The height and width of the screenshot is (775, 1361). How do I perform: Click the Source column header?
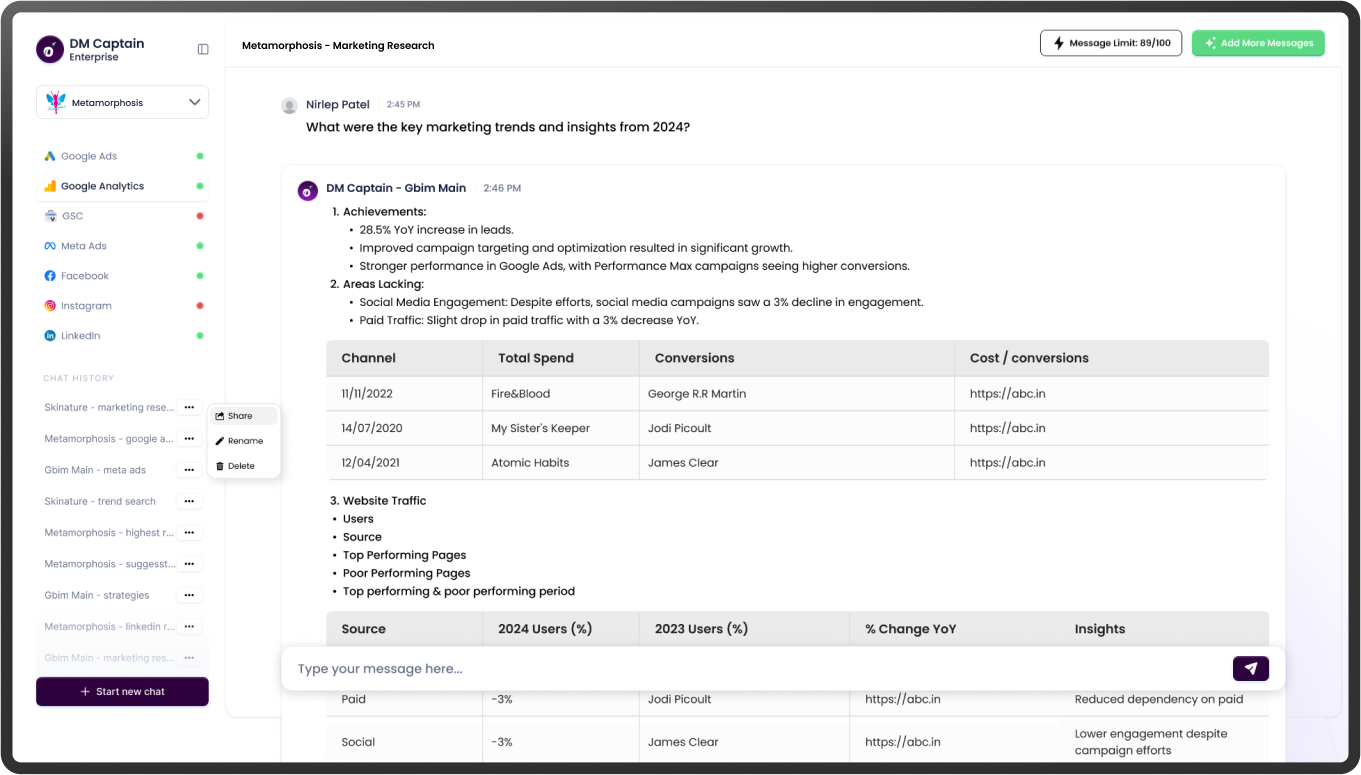363,629
